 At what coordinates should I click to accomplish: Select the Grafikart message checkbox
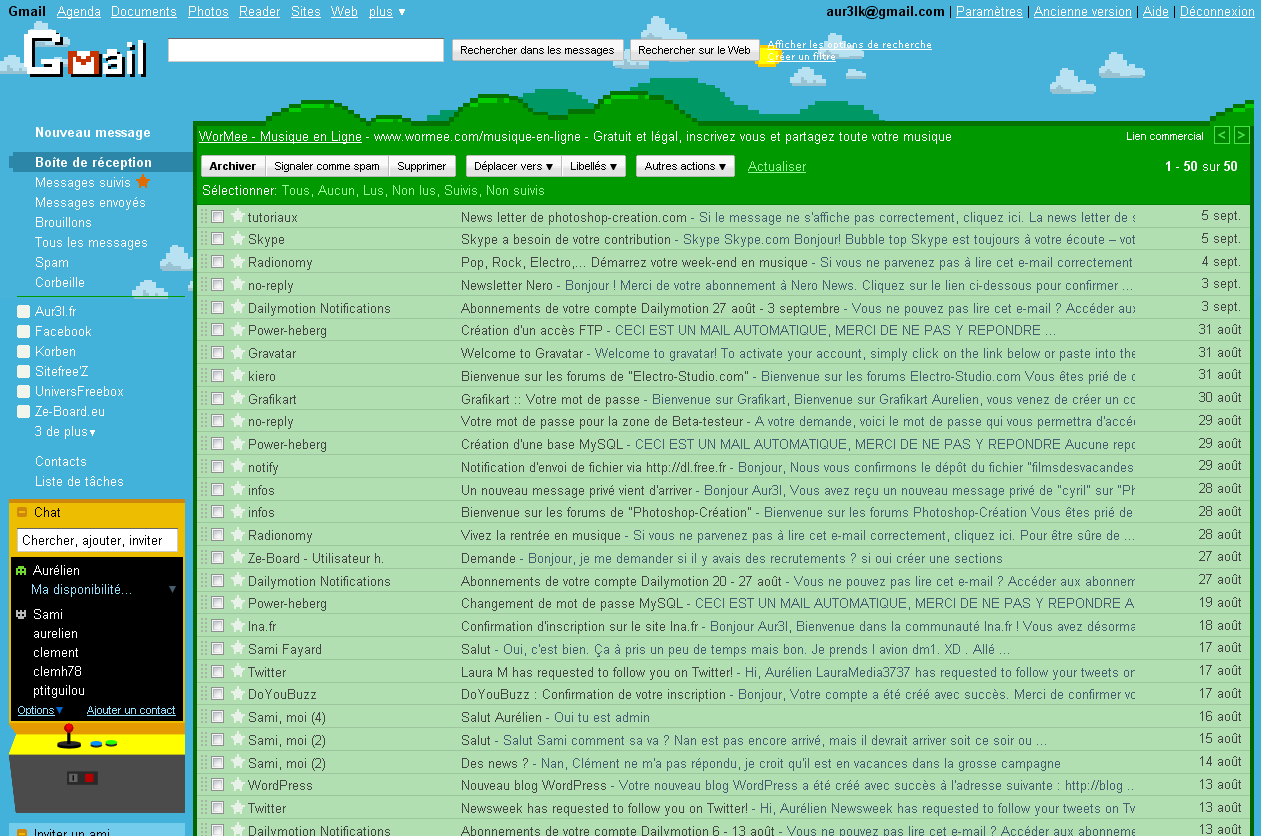click(x=217, y=399)
